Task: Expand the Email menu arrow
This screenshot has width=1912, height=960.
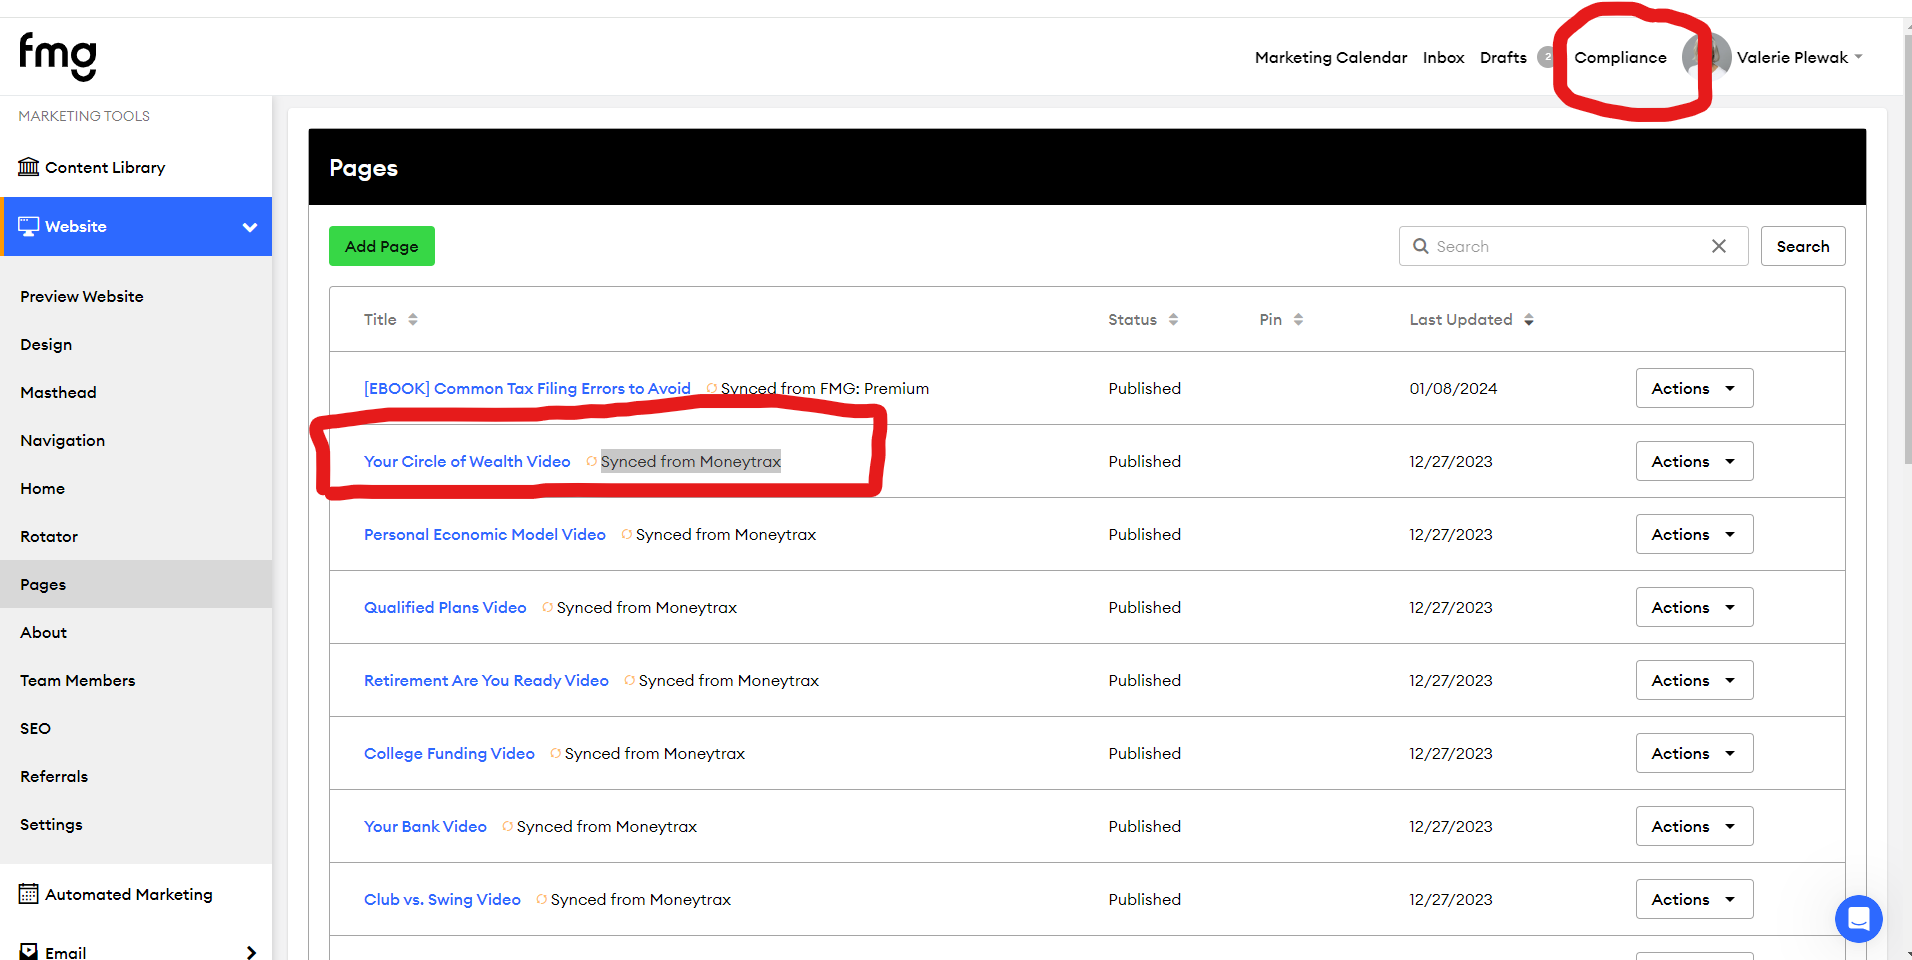Action: coord(251,952)
